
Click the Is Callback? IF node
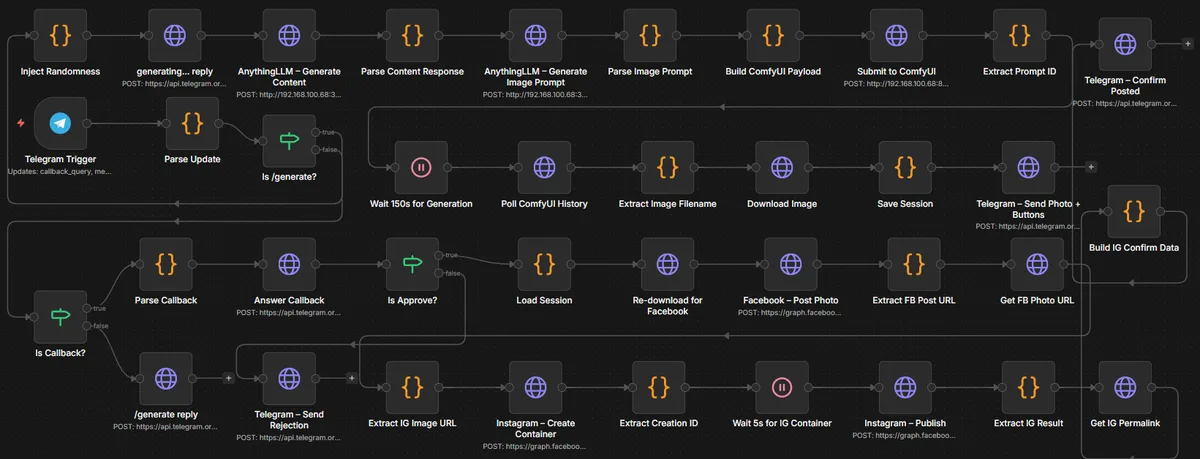[x=59, y=316]
